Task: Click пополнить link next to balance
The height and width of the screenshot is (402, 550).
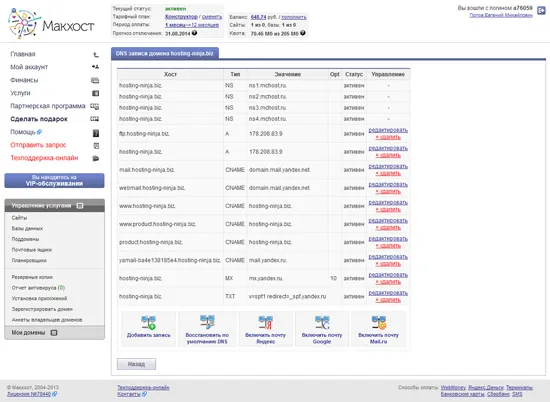Action: [294, 17]
